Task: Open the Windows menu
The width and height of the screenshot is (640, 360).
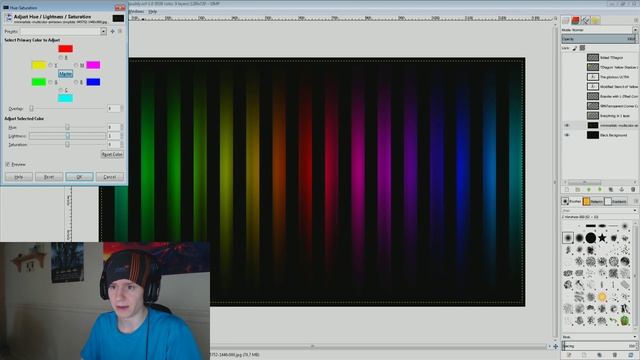Action: point(136,11)
